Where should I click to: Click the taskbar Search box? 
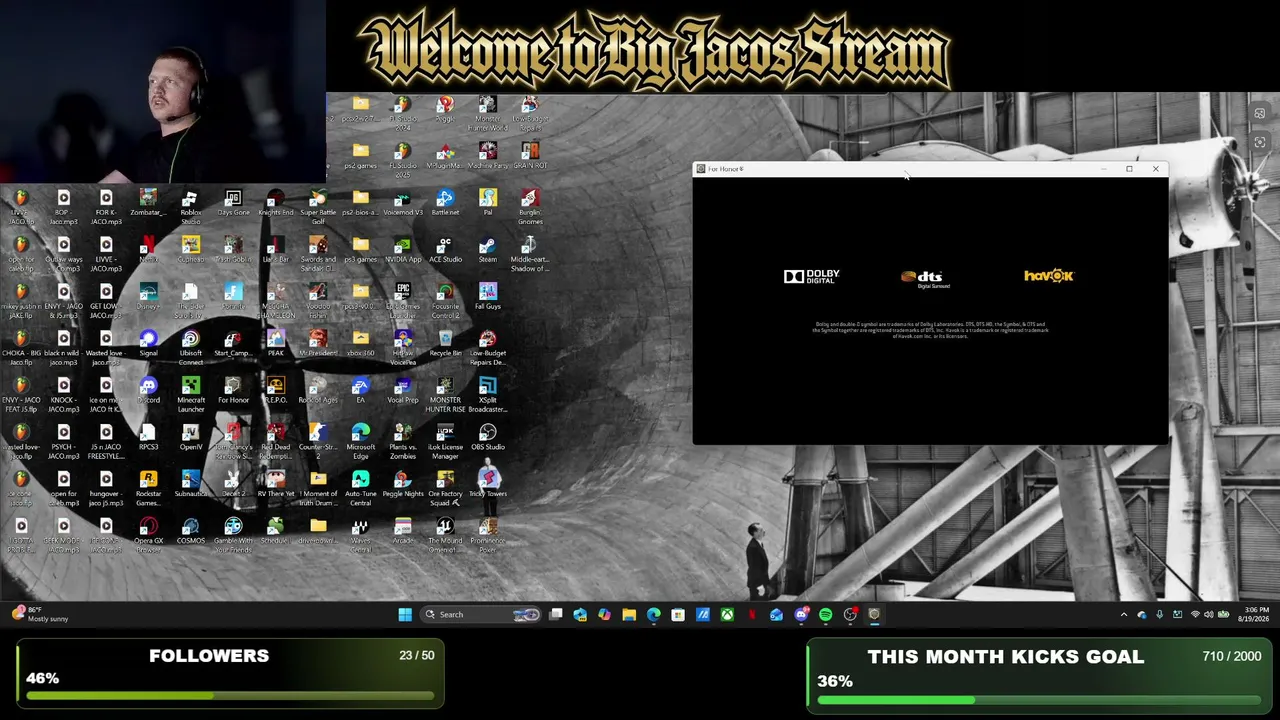point(482,614)
